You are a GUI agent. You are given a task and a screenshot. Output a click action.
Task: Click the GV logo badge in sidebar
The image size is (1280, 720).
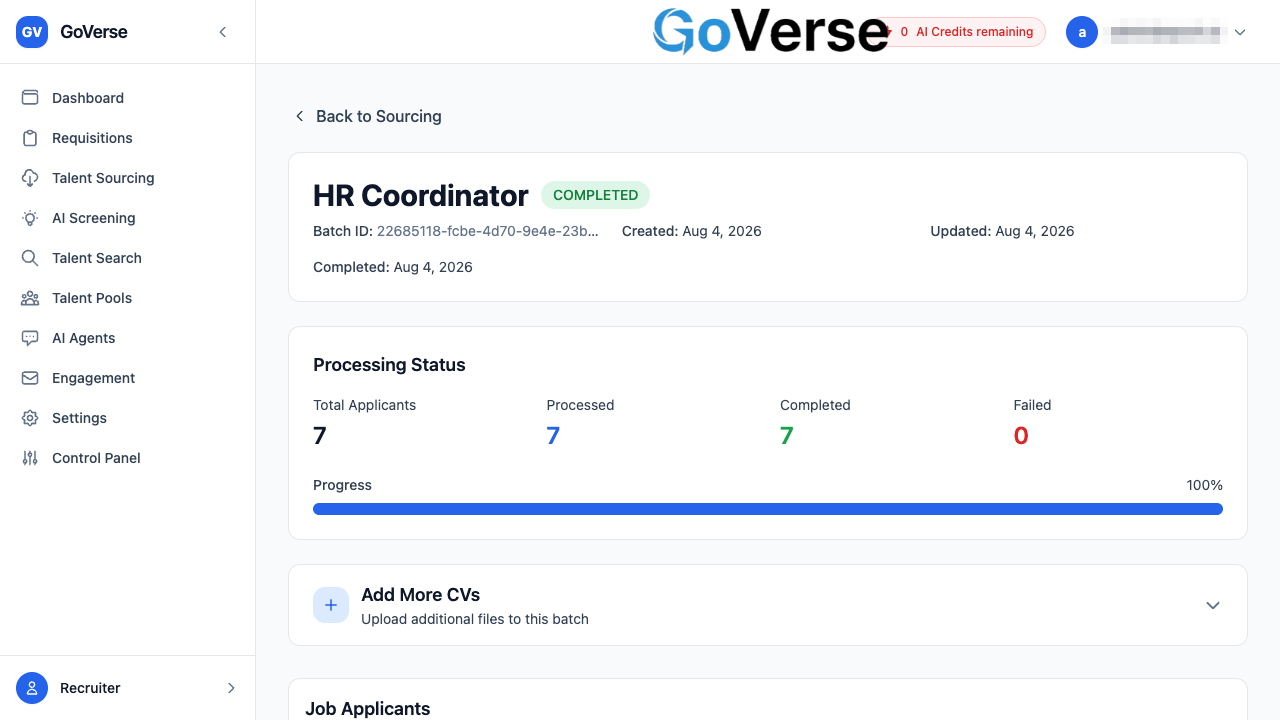point(32,32)
